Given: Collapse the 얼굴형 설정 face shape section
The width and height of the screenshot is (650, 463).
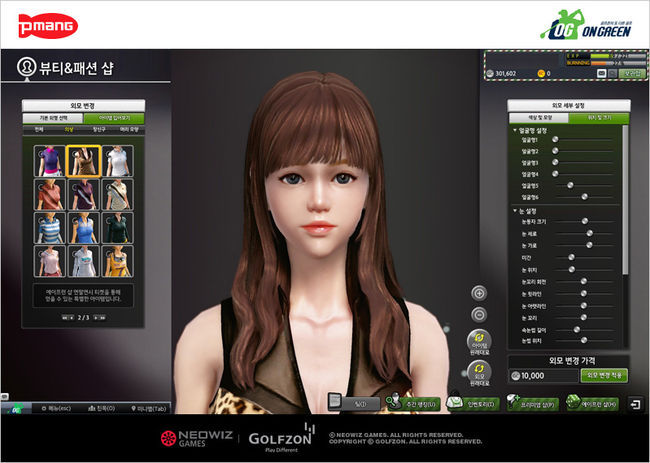Looking at the screenshot, I should point(514,131).
